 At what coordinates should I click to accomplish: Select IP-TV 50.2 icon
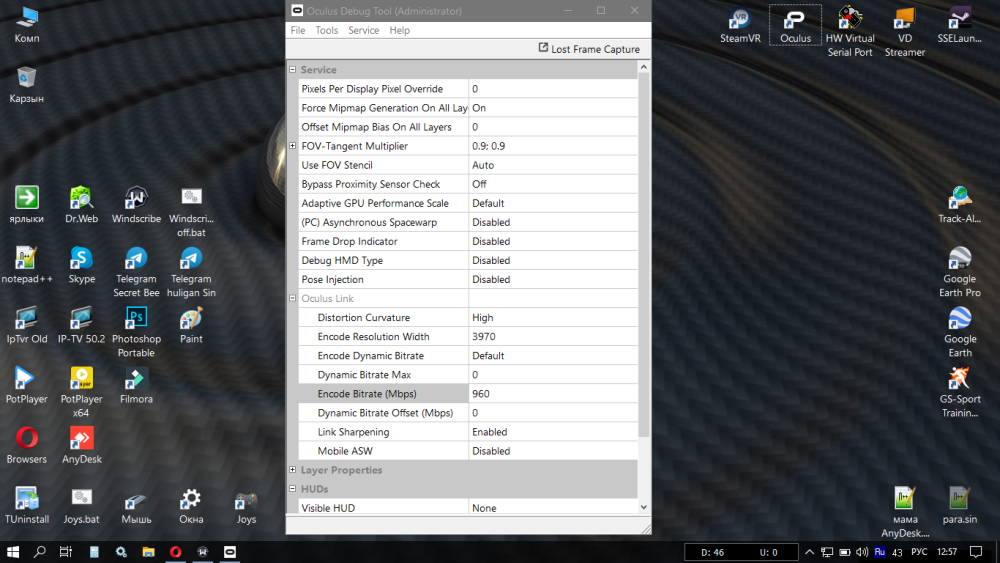(81, 326)
